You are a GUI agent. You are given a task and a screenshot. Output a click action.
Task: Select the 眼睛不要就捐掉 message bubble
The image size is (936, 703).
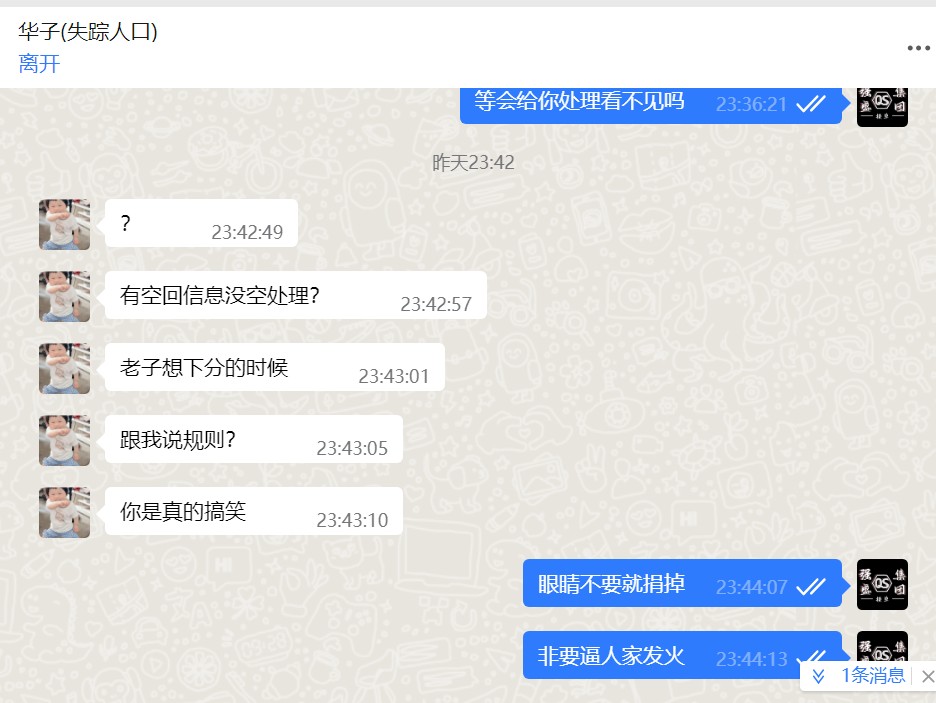point(682,583)
